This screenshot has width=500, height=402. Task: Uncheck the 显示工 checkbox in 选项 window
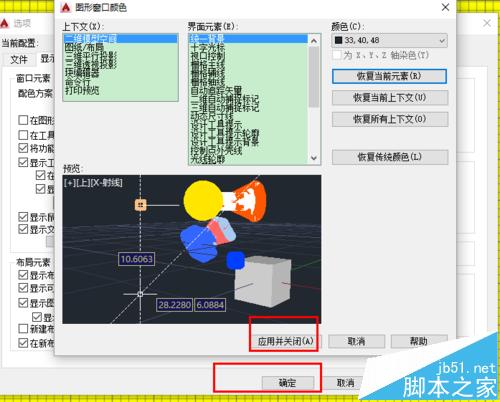coord(23,163)
